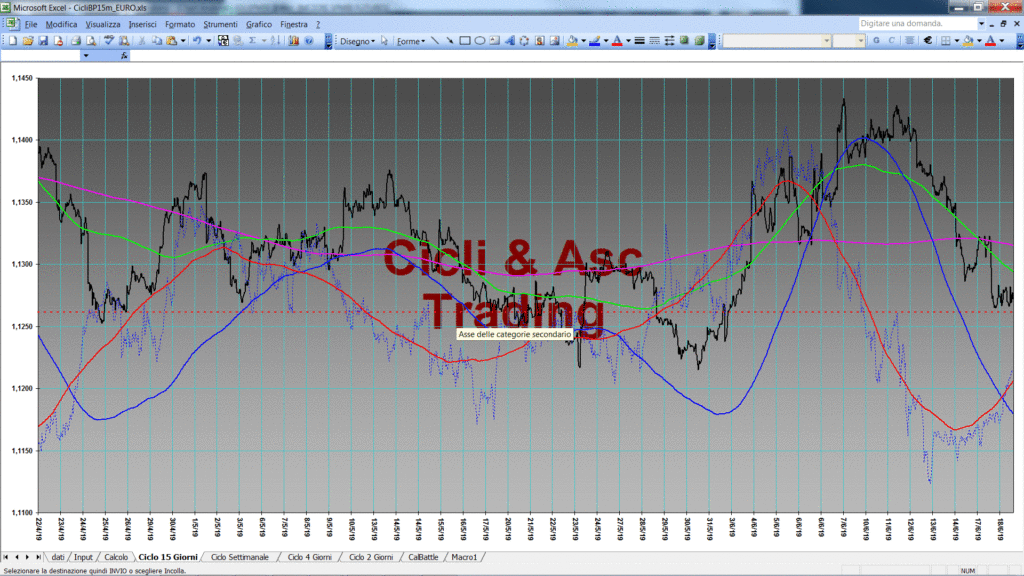Image resolution: width=1024 pixels, height=576 pixels.
Task: Click the New workbook icon
Action: (12, 41)
